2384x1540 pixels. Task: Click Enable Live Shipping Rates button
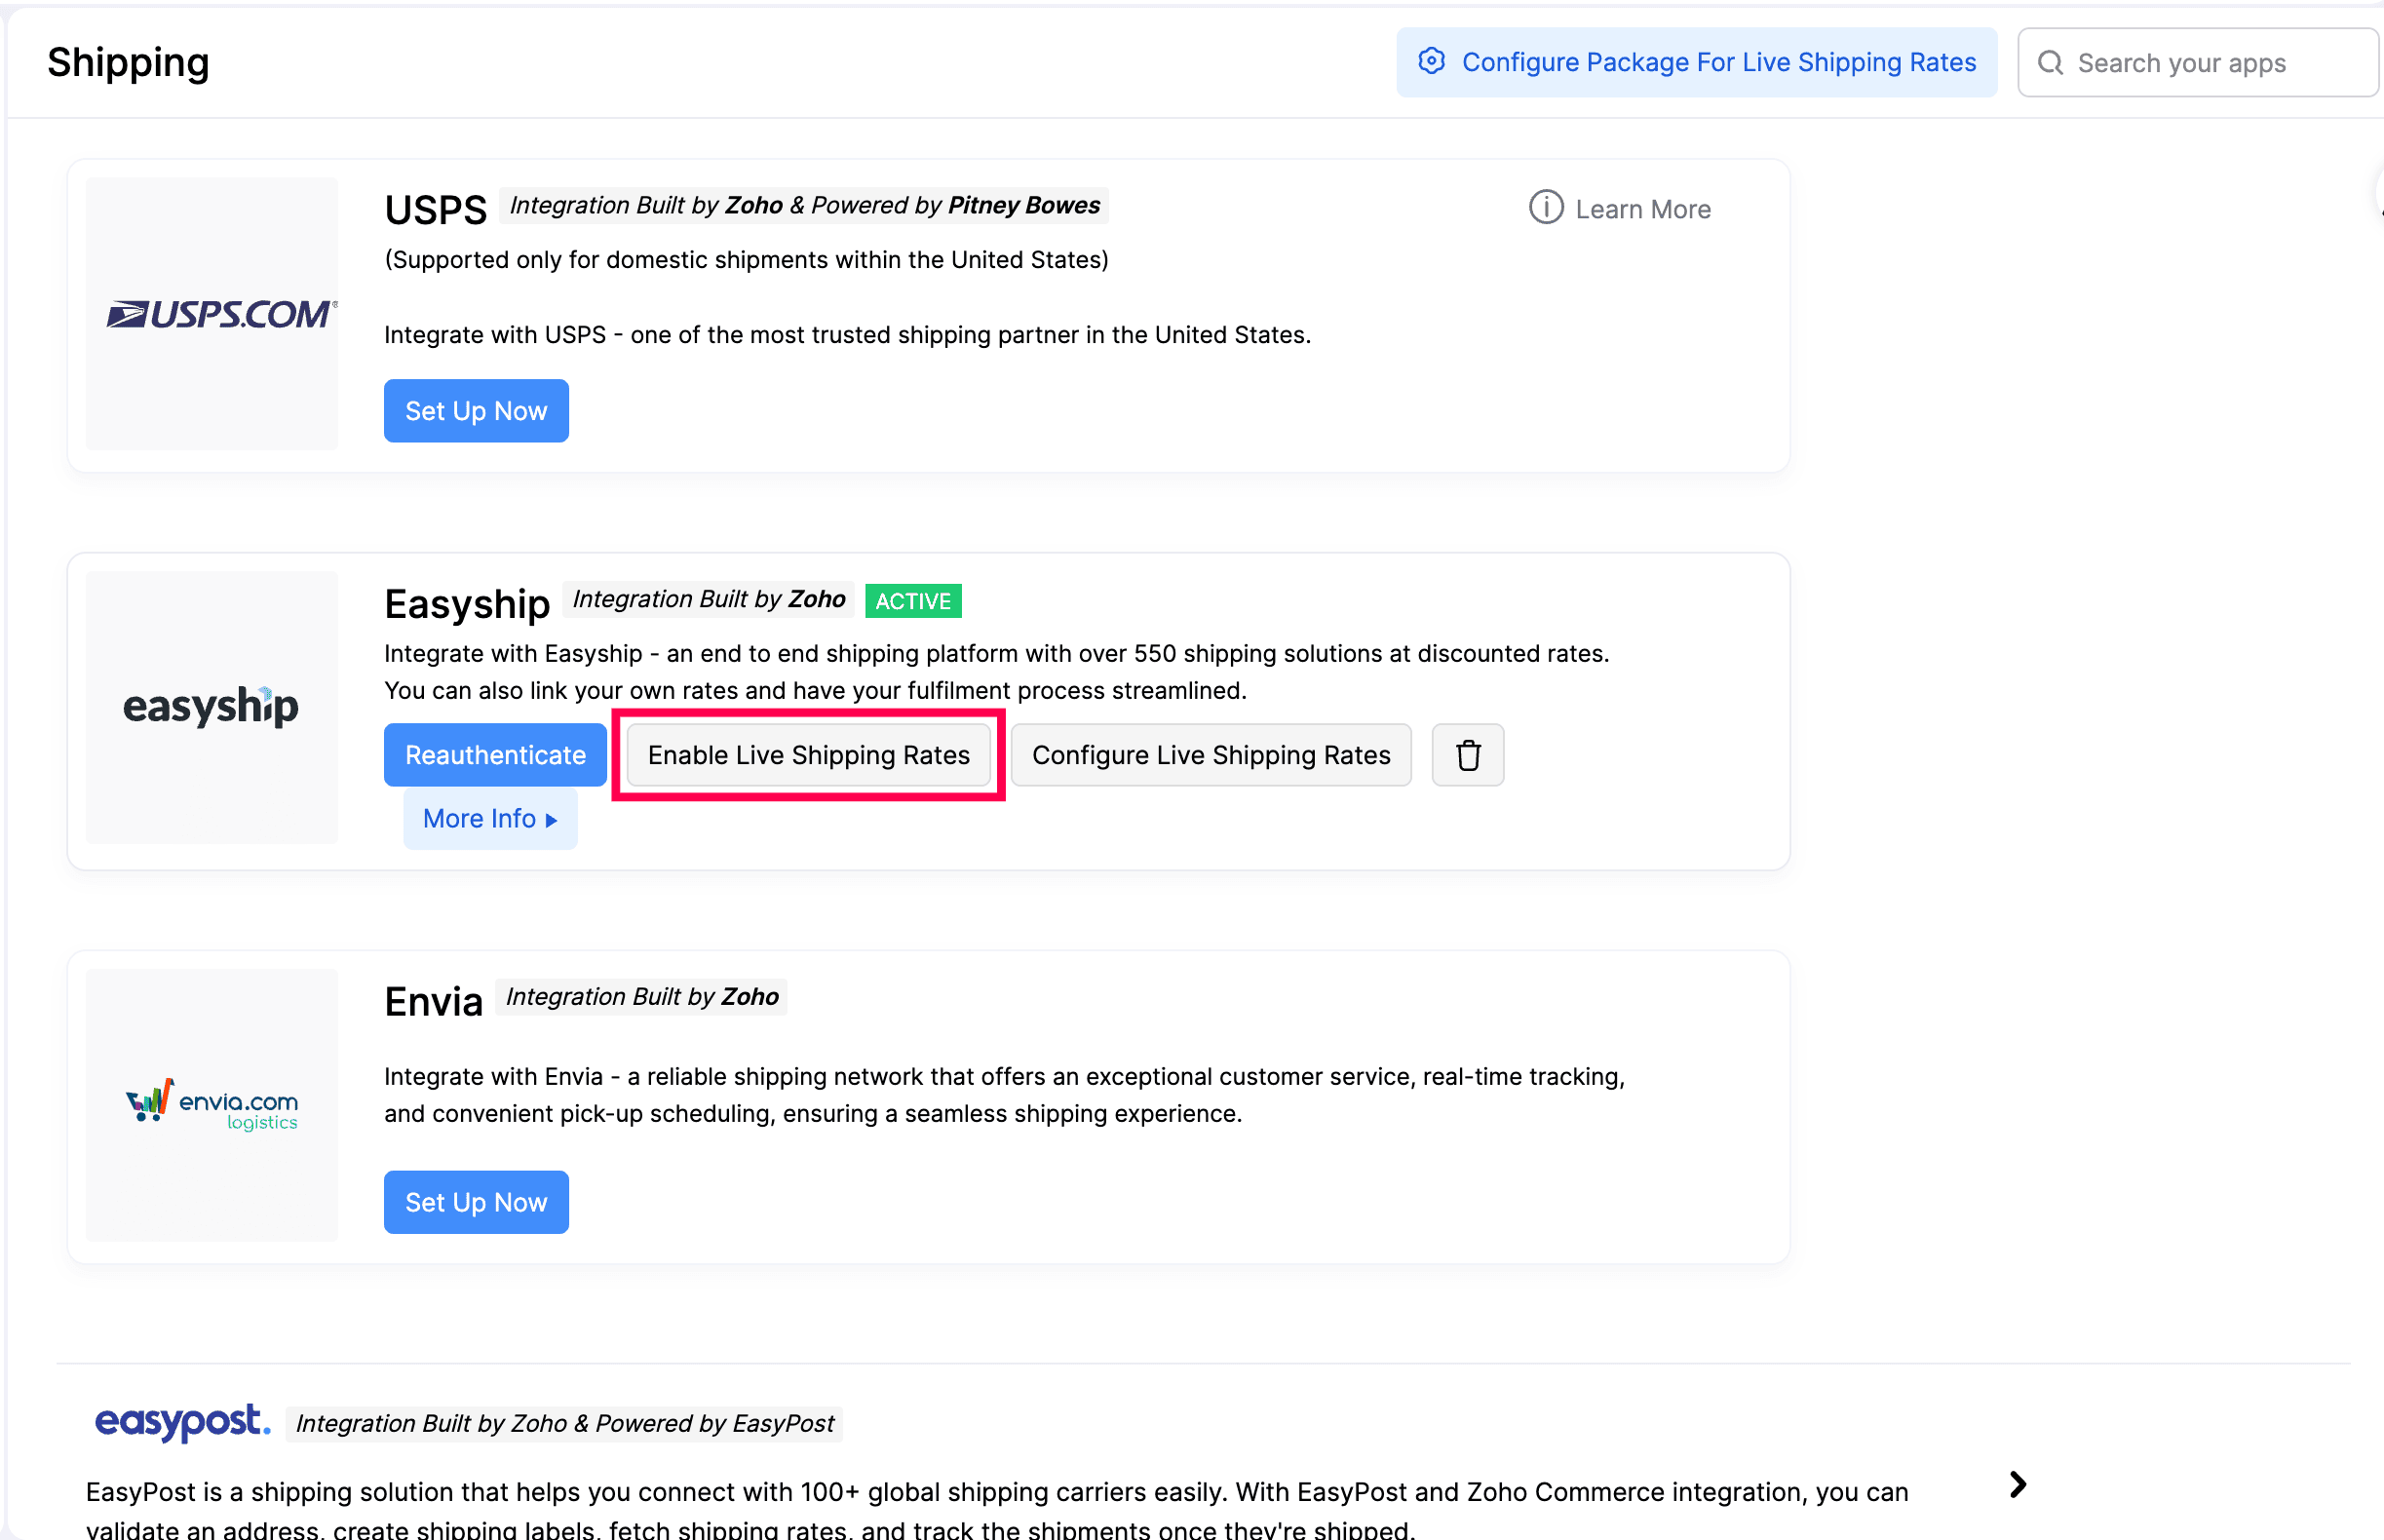[808, 755]
